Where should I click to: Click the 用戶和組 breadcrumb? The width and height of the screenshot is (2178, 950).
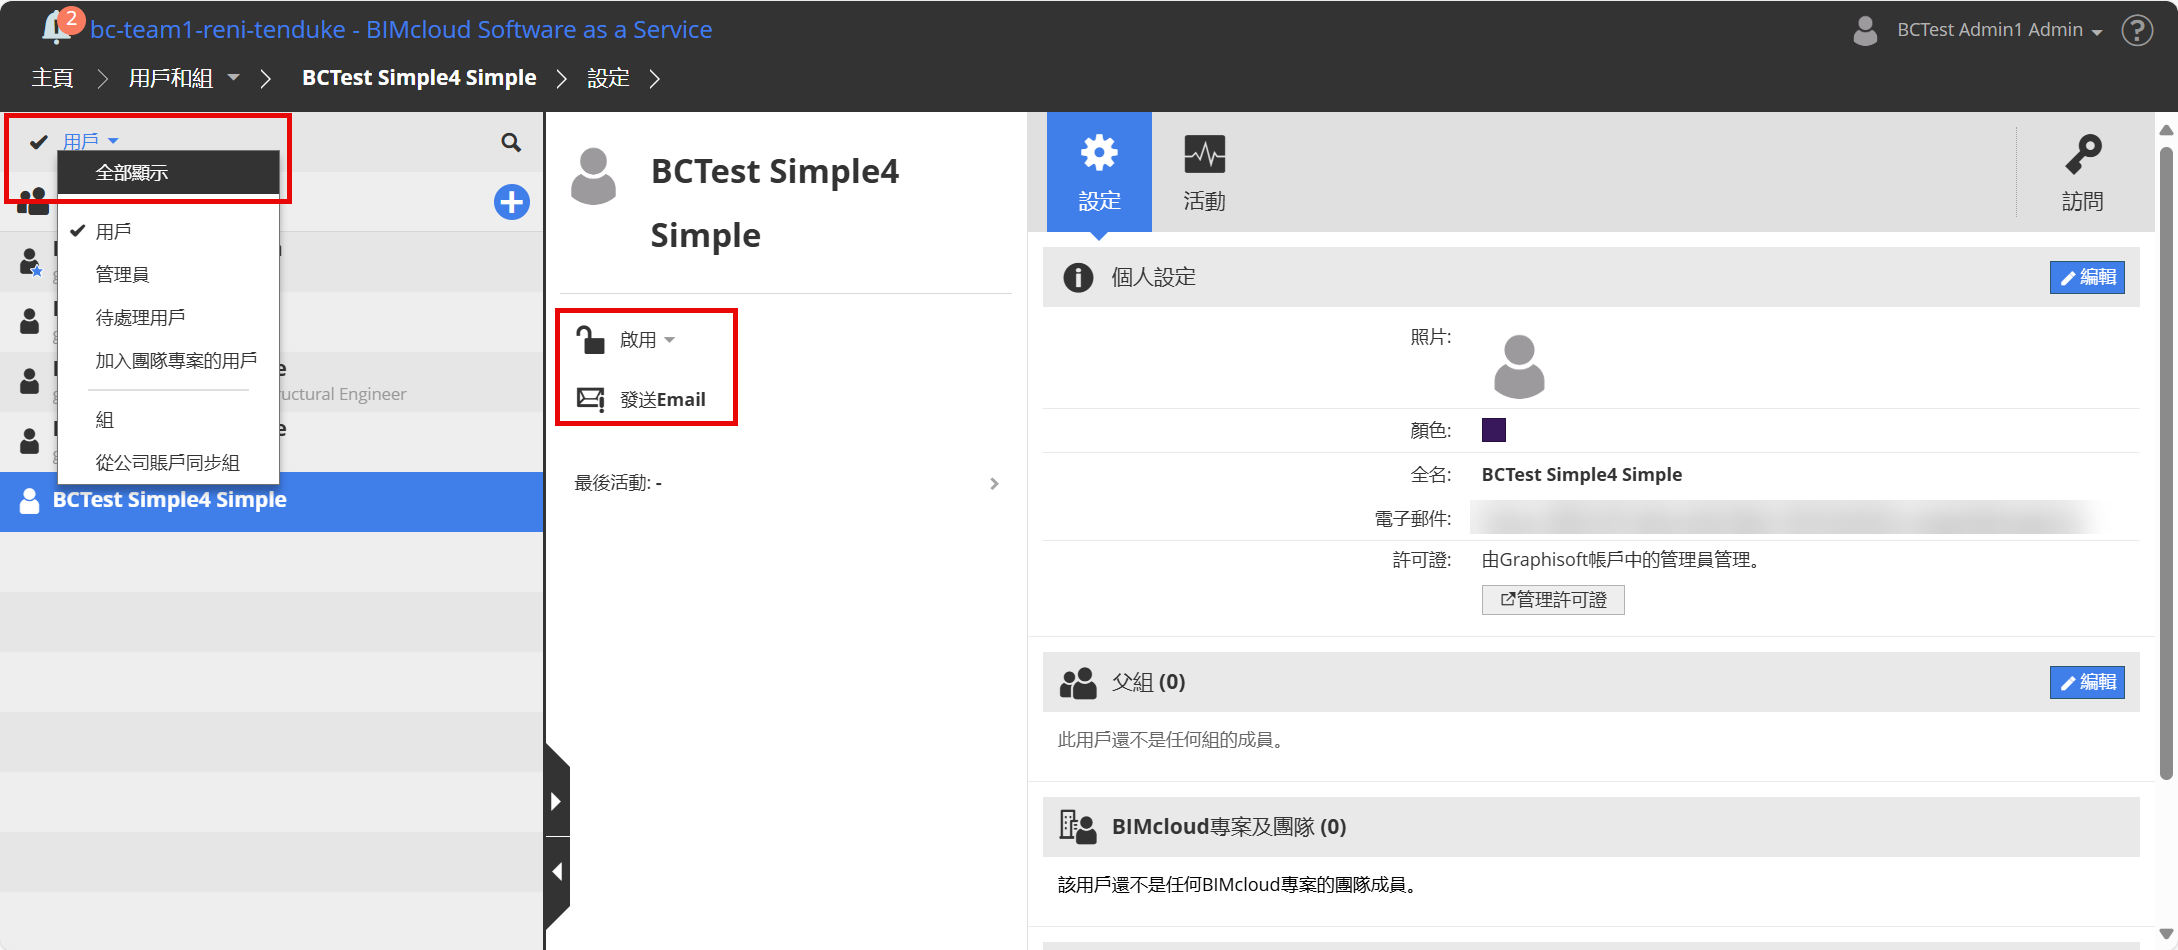click(x=171, y=78)
